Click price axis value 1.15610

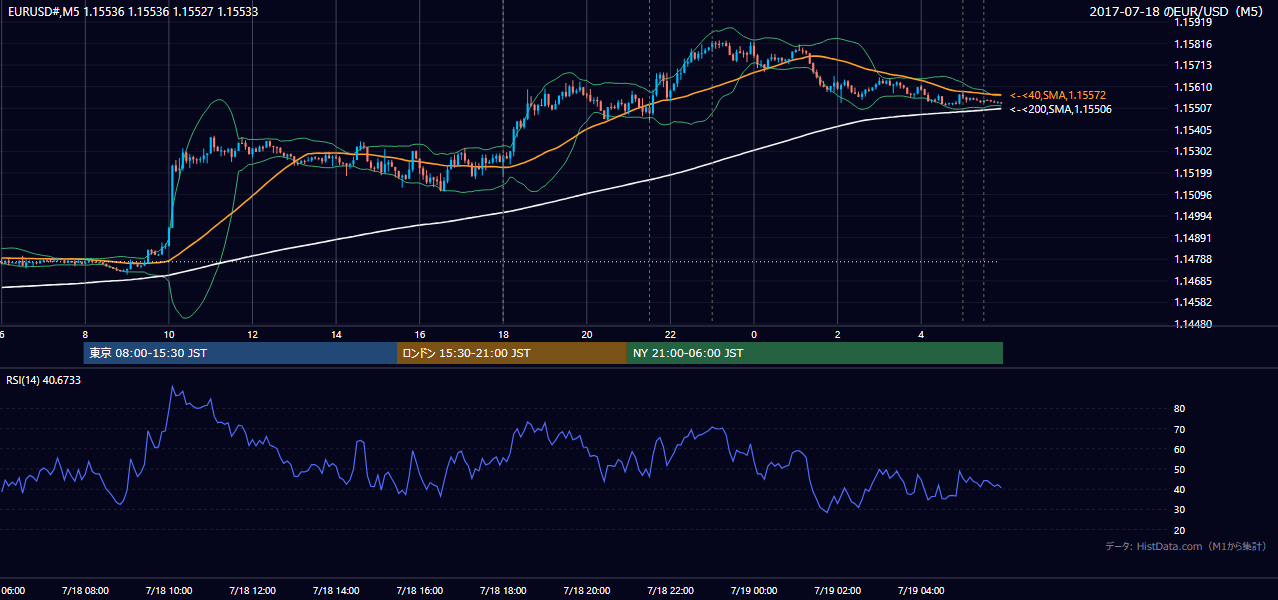[x=1194, y=87]
